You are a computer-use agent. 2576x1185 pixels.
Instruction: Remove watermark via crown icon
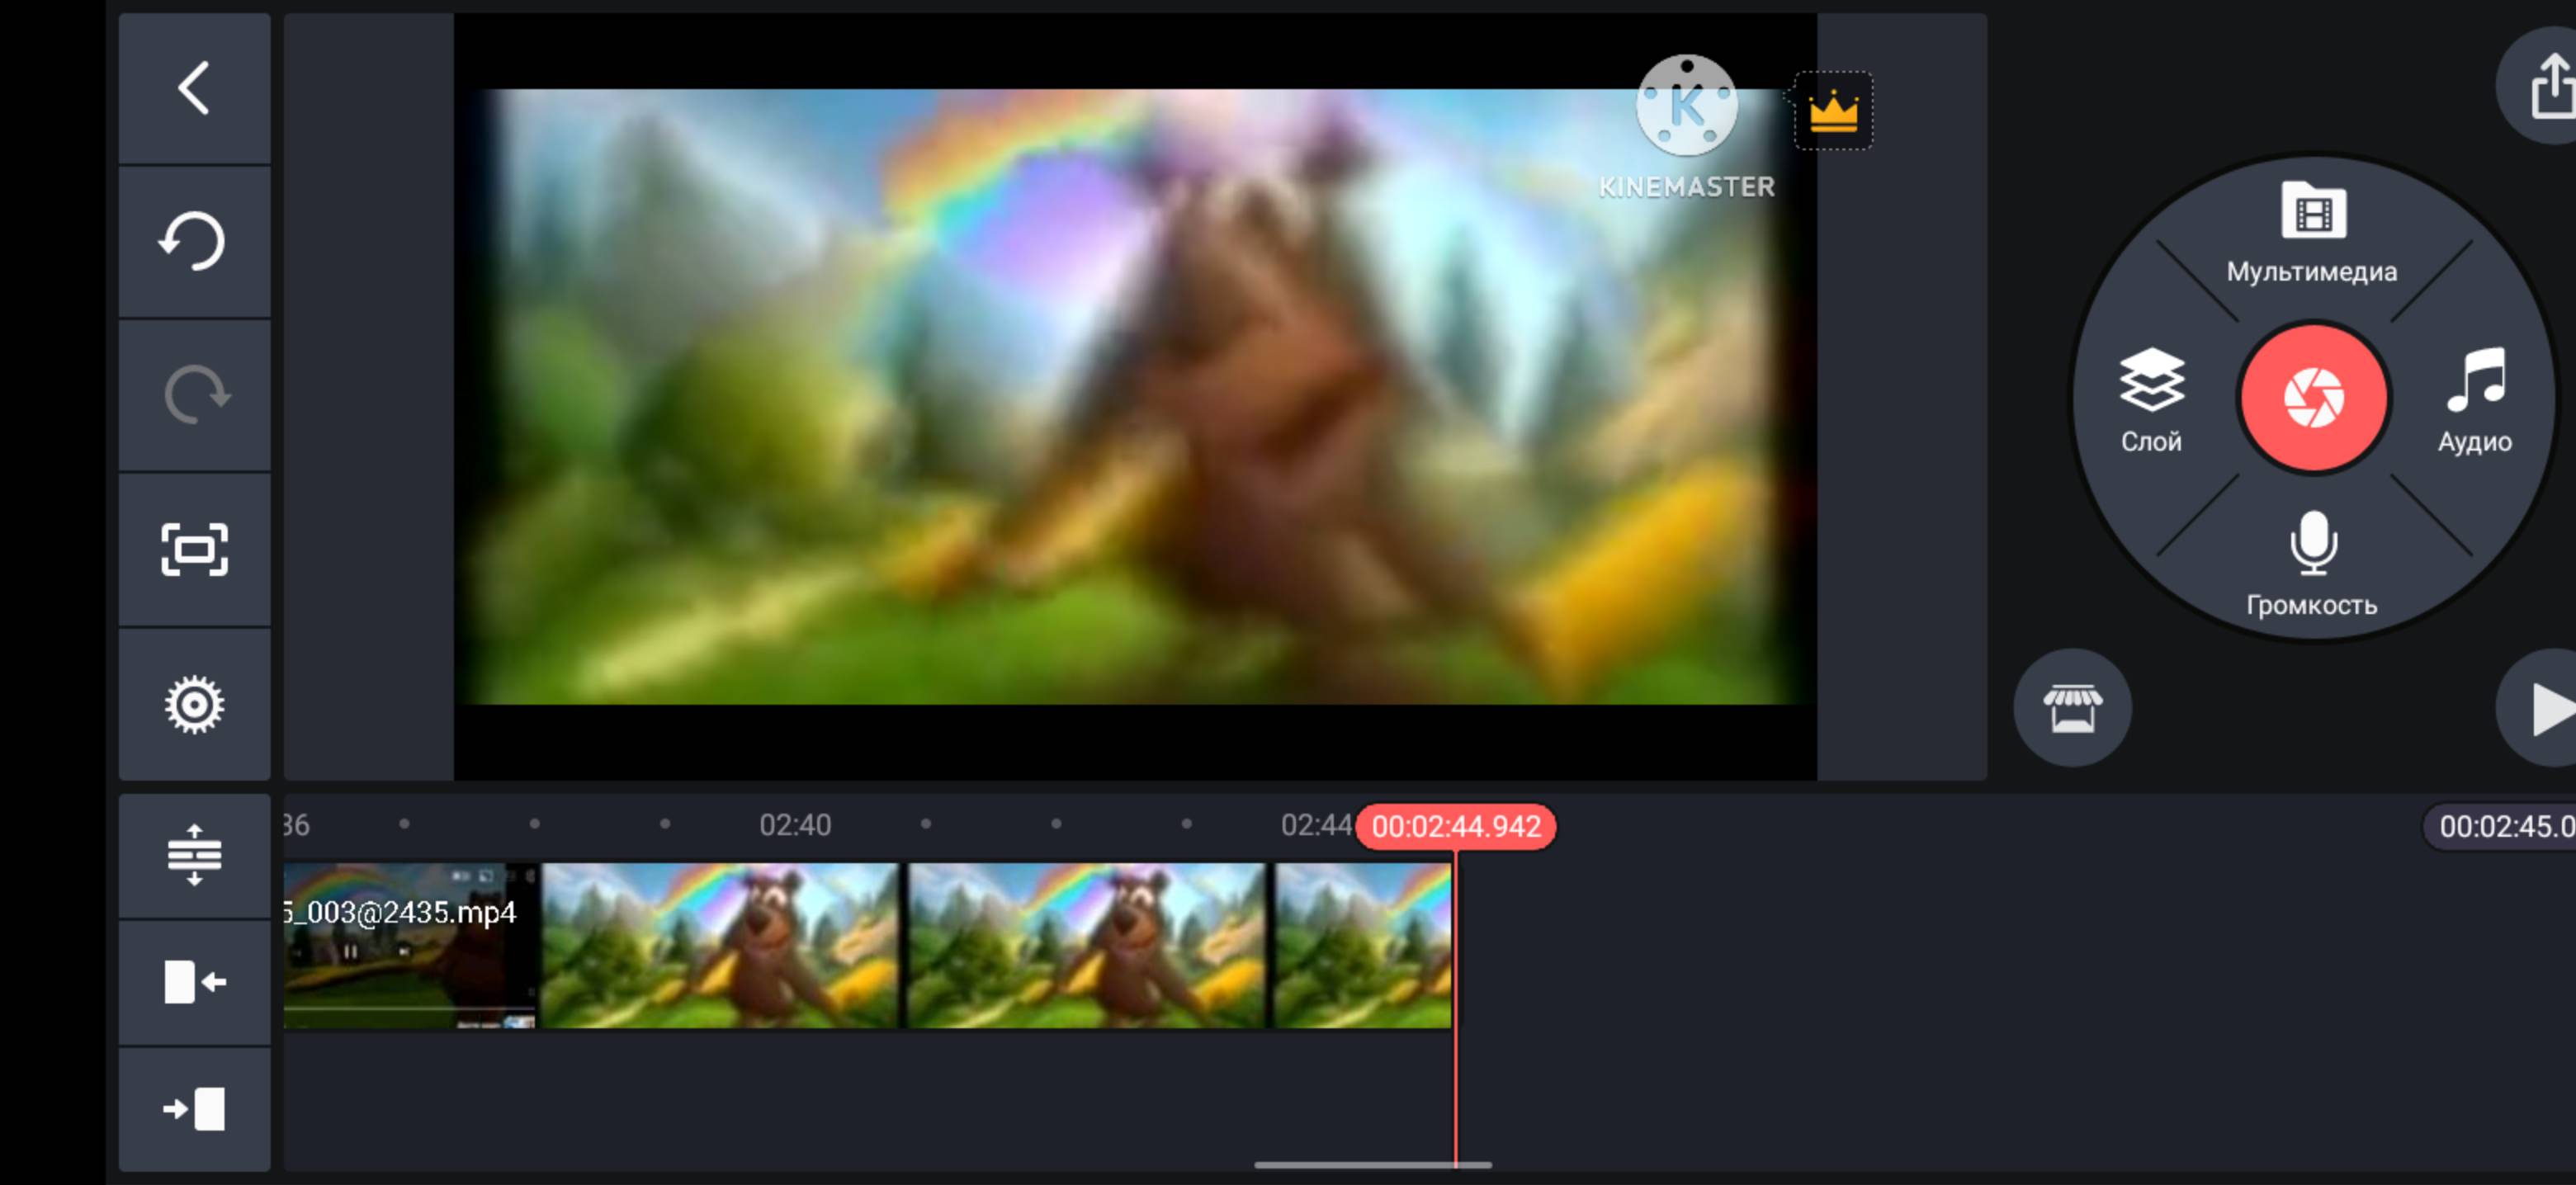1833,111
